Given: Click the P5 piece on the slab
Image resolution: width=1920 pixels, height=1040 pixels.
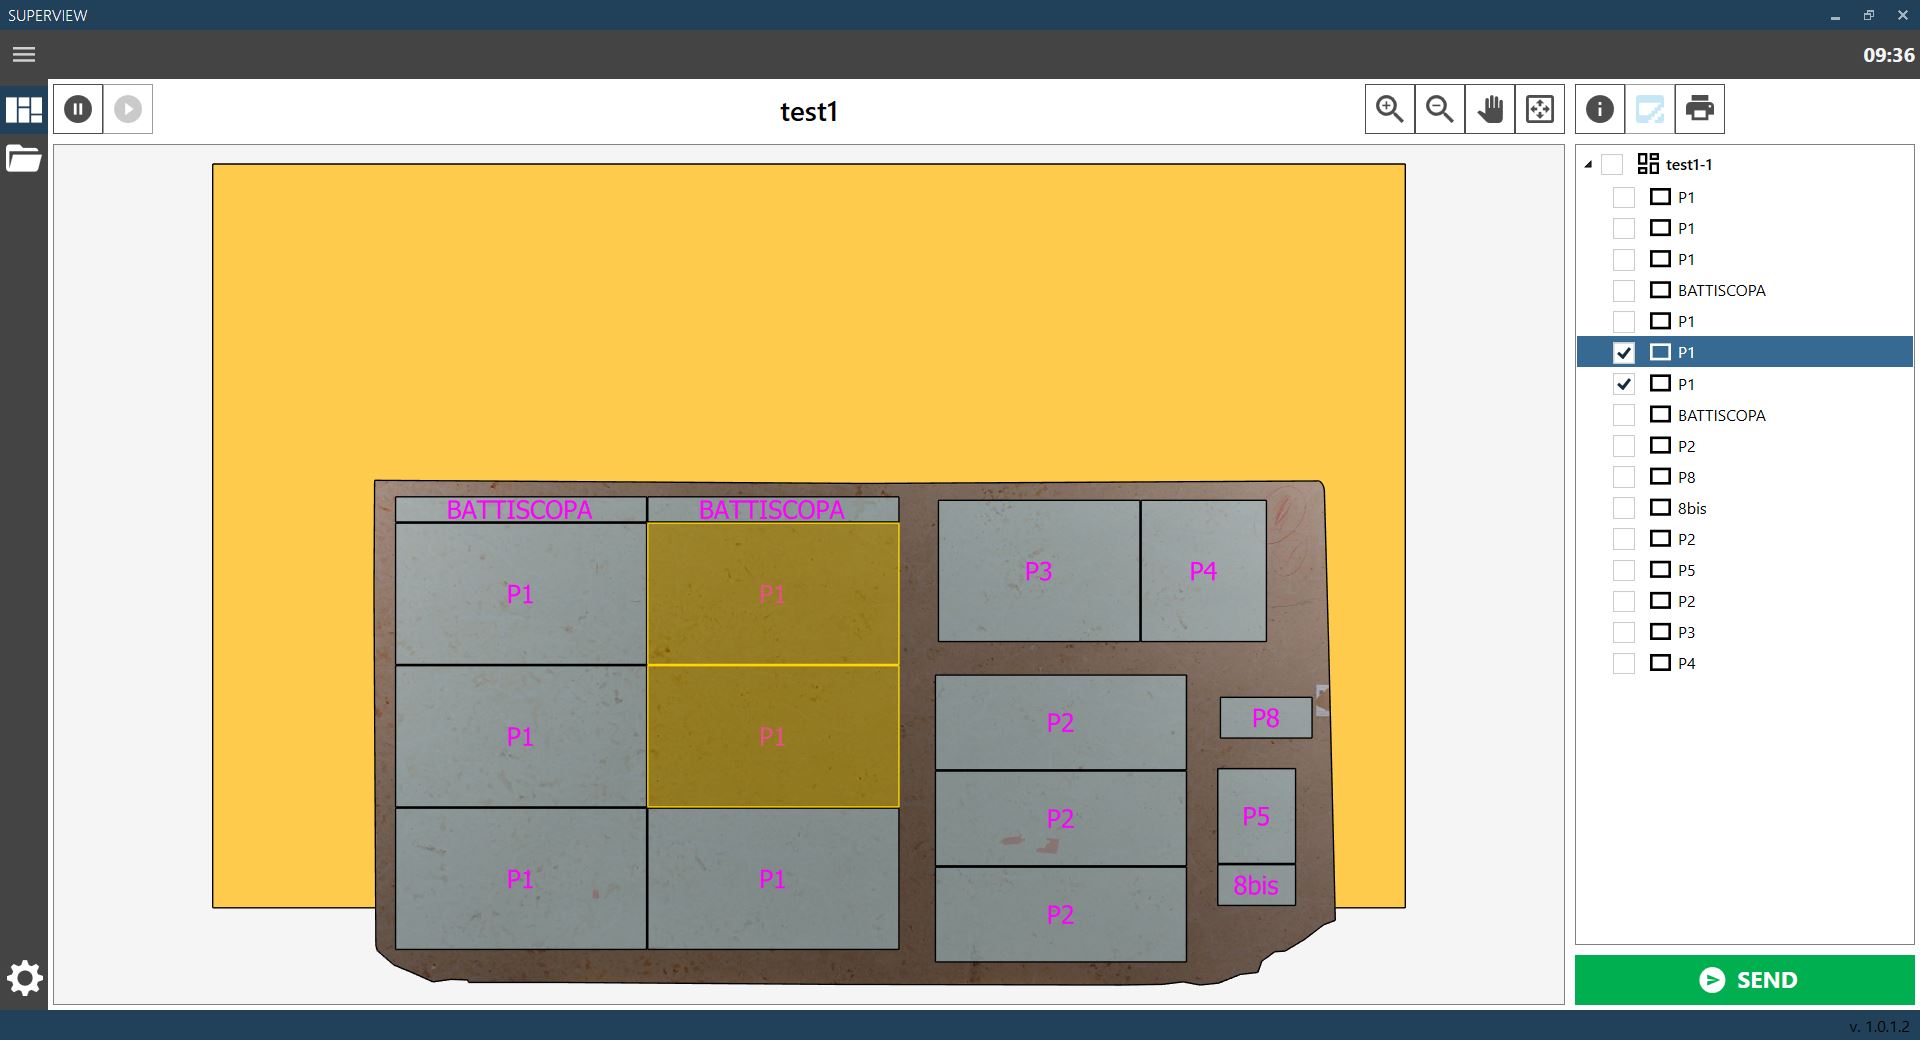Looking at the screenshot, I should click(x=1256, y=816).
